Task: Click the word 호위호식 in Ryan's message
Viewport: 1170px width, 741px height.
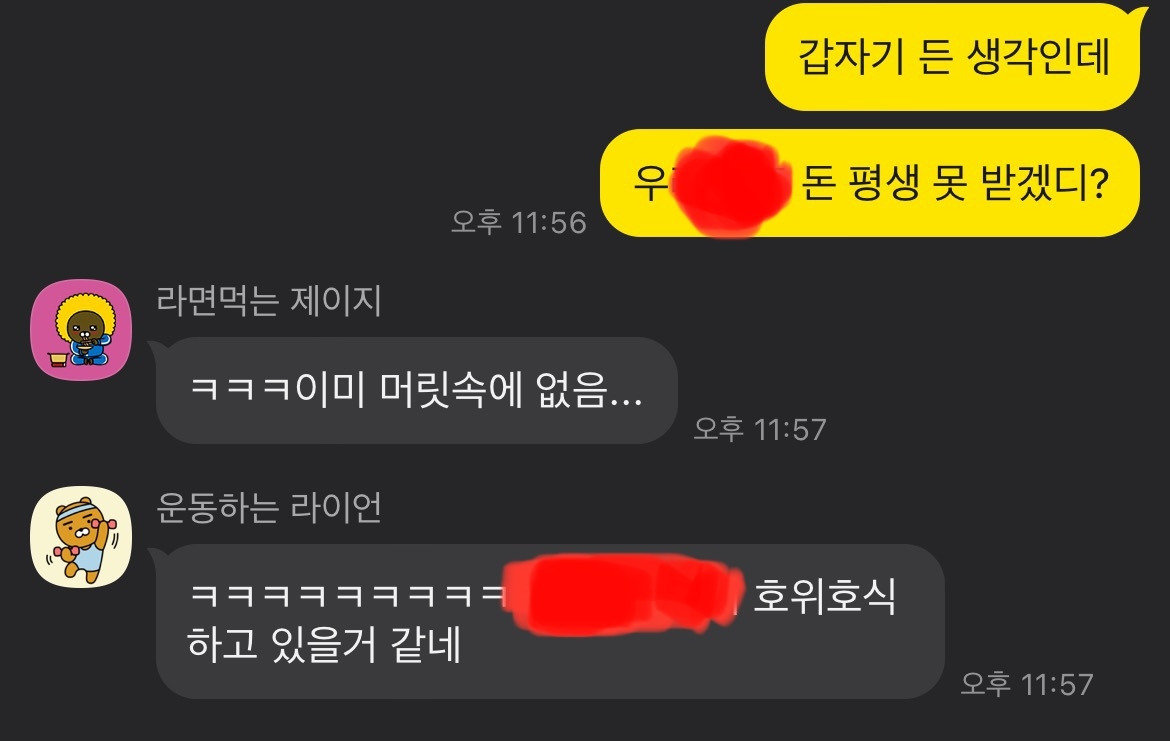Action: click(x=824, y=596)
